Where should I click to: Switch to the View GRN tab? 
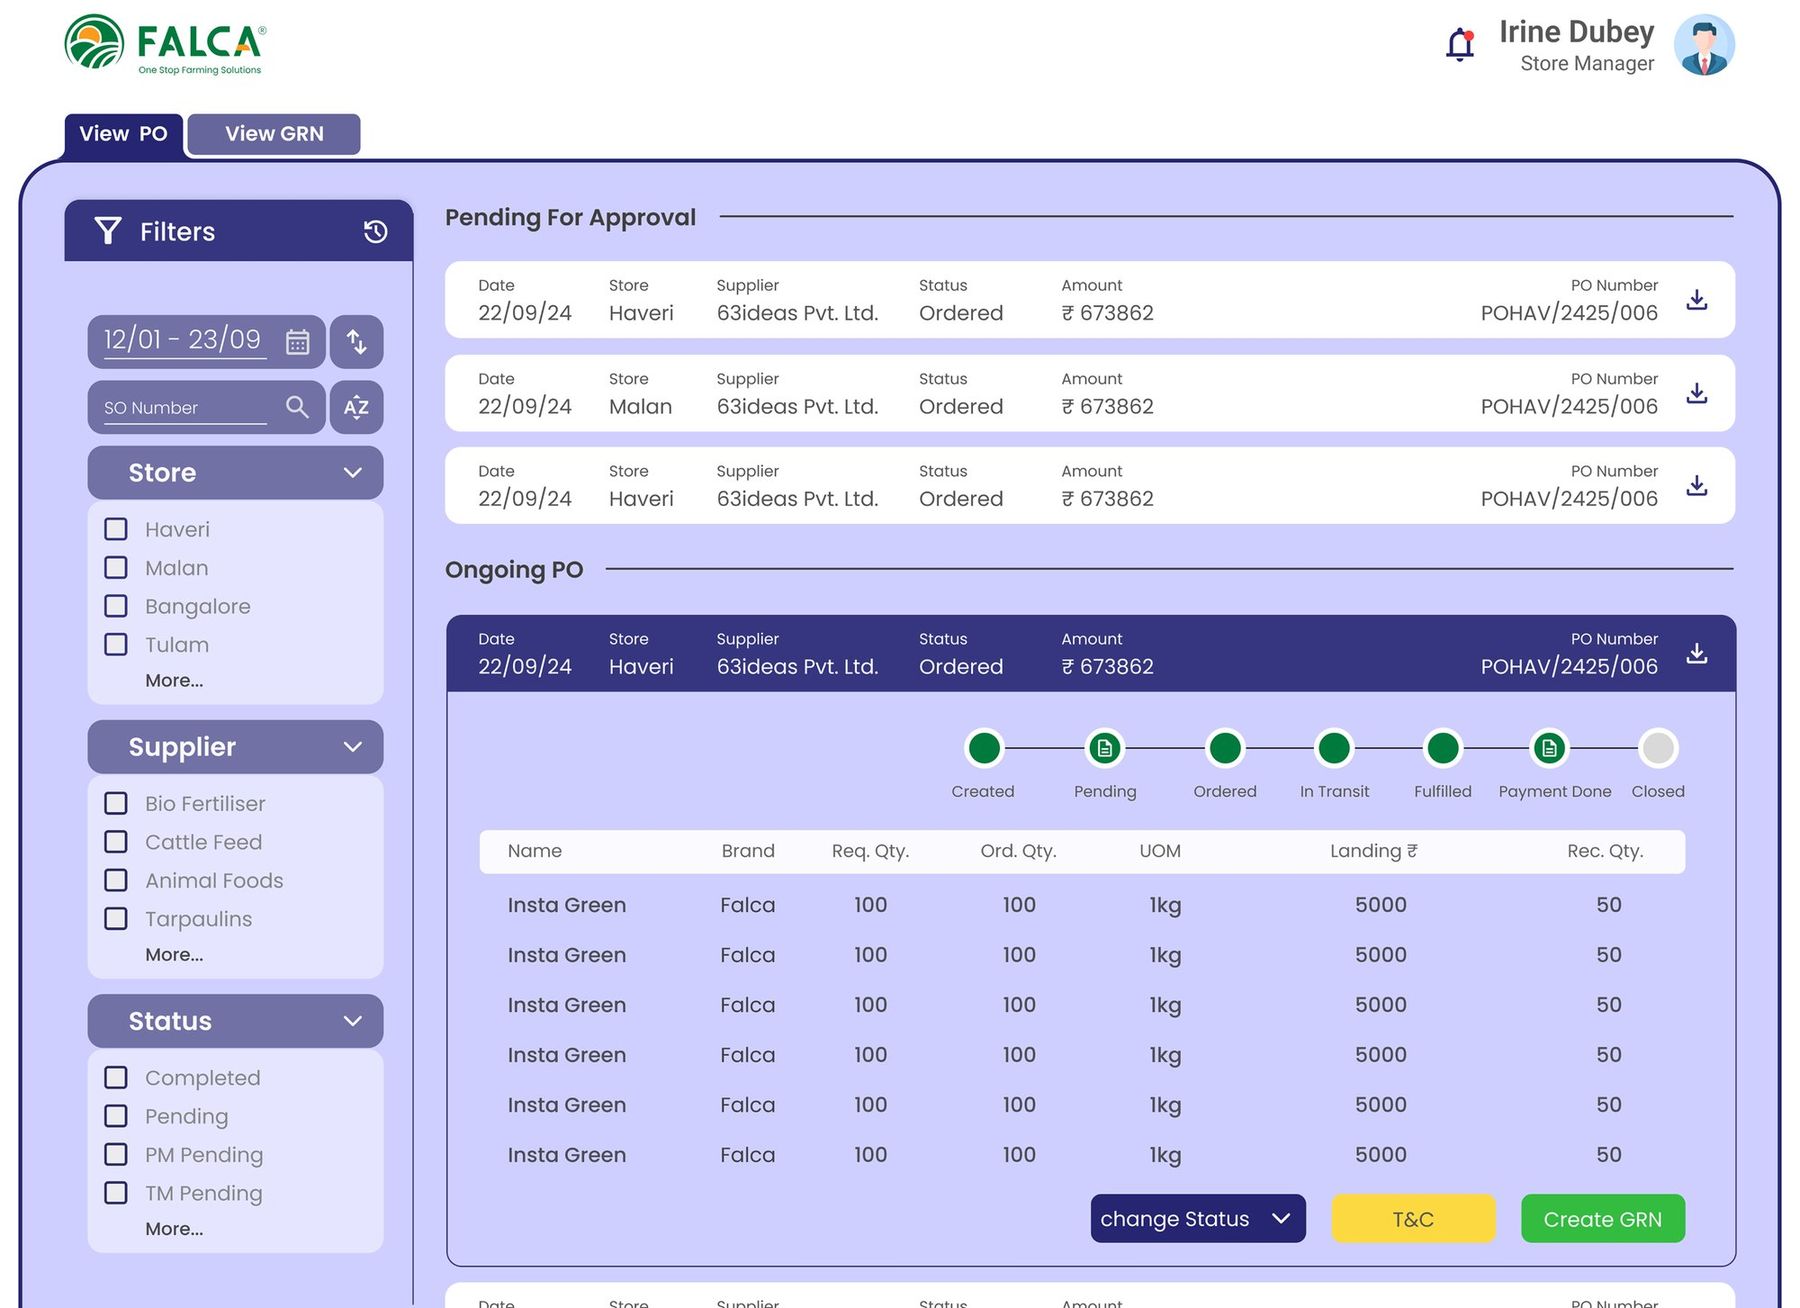pos(274,134)
